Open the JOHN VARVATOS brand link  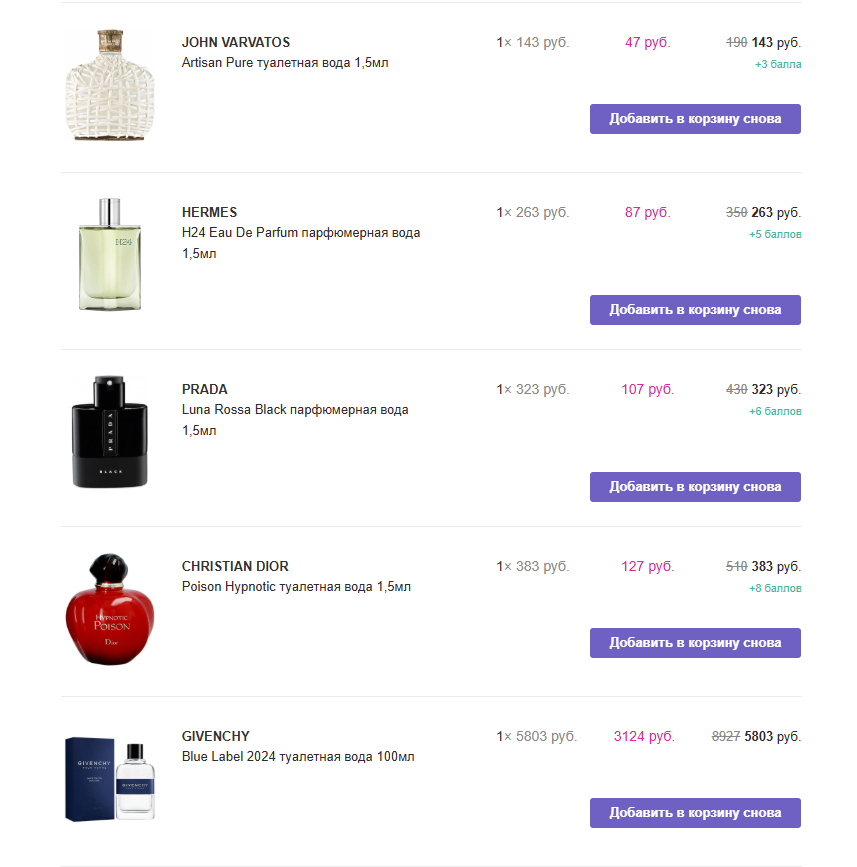236,42
